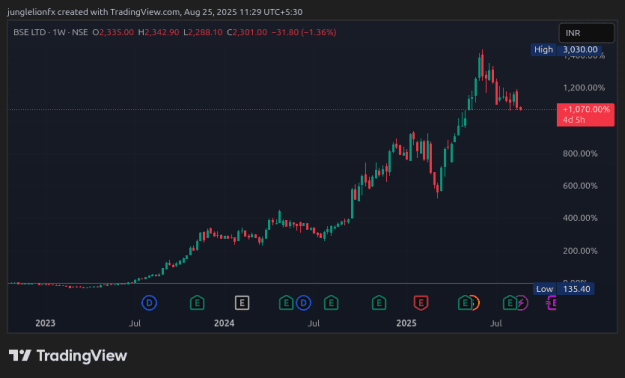The image size is (625, 378).
Task: Click the Jul label after 2025
Action: coord(496,323)
